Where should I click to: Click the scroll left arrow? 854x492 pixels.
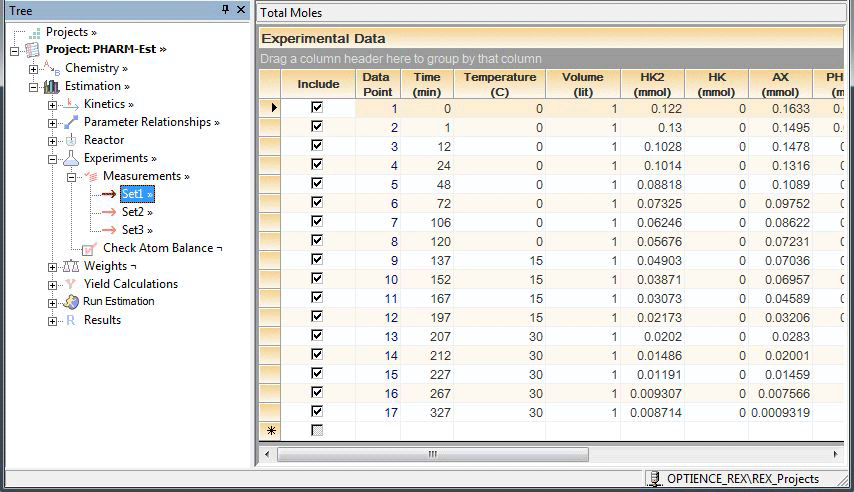click(x=267, y=454)
